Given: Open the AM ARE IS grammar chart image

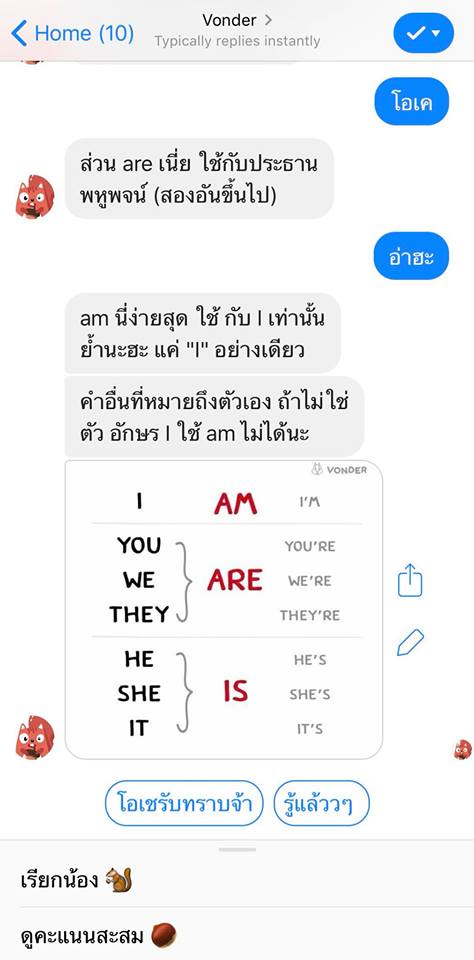Looking at the screenshot, I should pos(224,610).
